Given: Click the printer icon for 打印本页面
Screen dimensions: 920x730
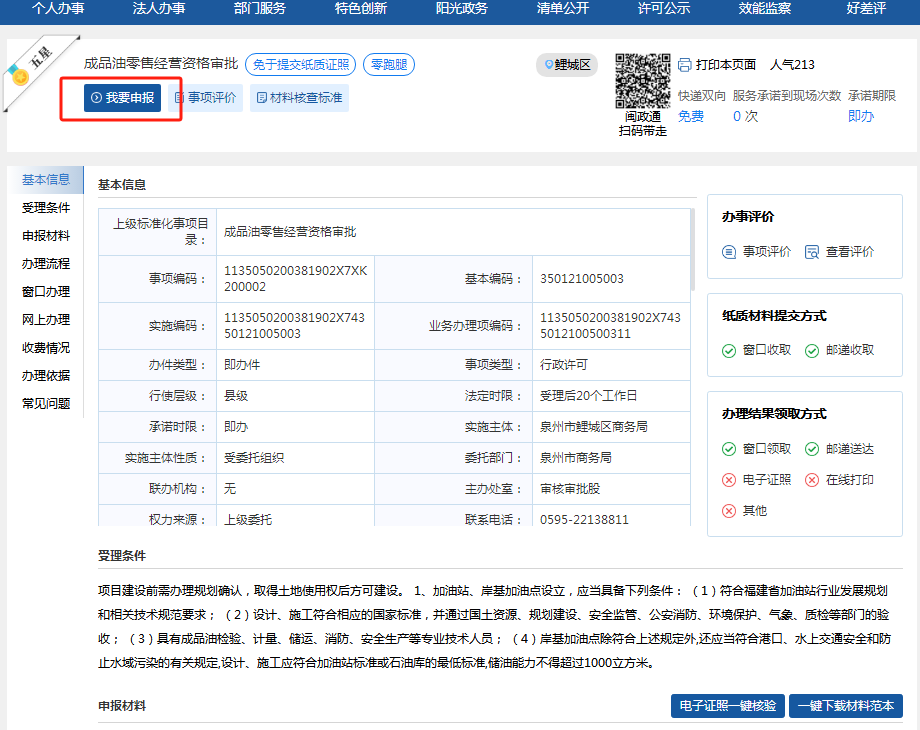Looking at the screenshot, I should point(685,65).
